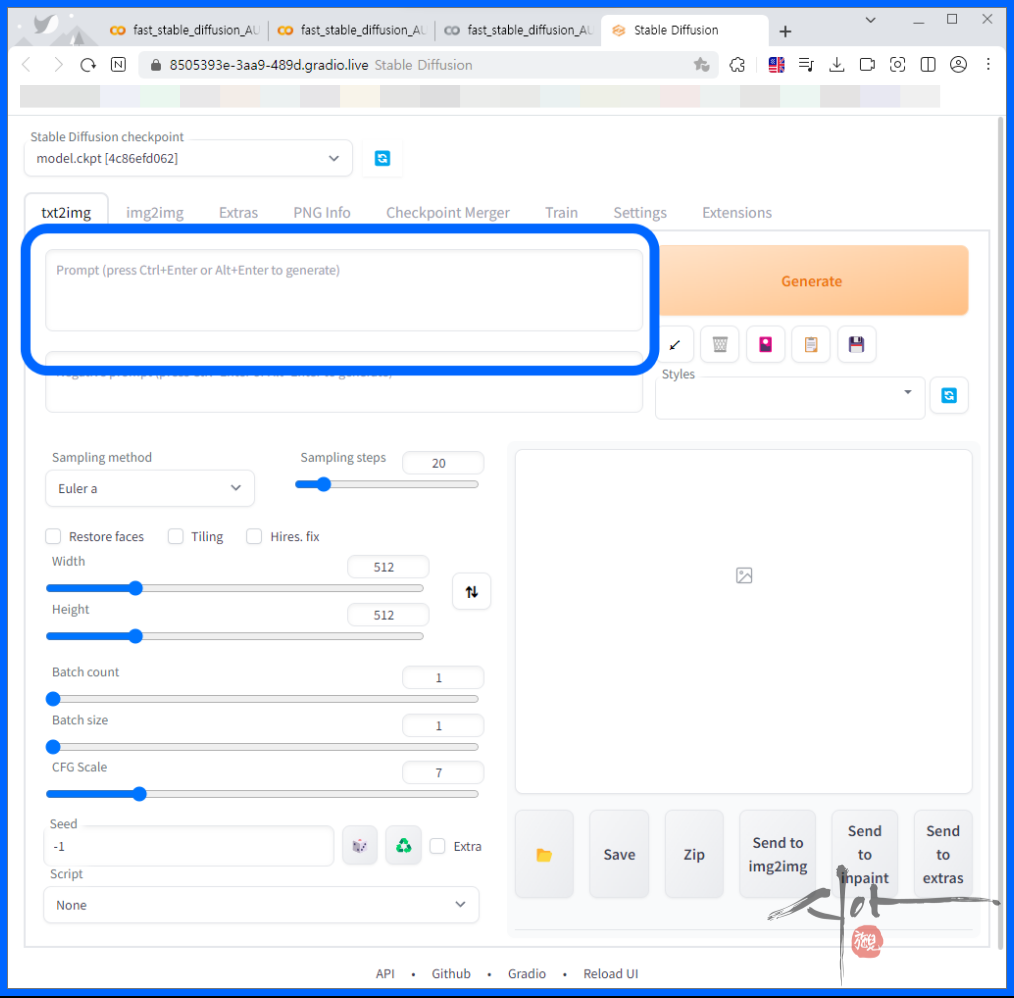Open the Script dropdown
The image size is (1014, 998).
[x=261, y=905]
